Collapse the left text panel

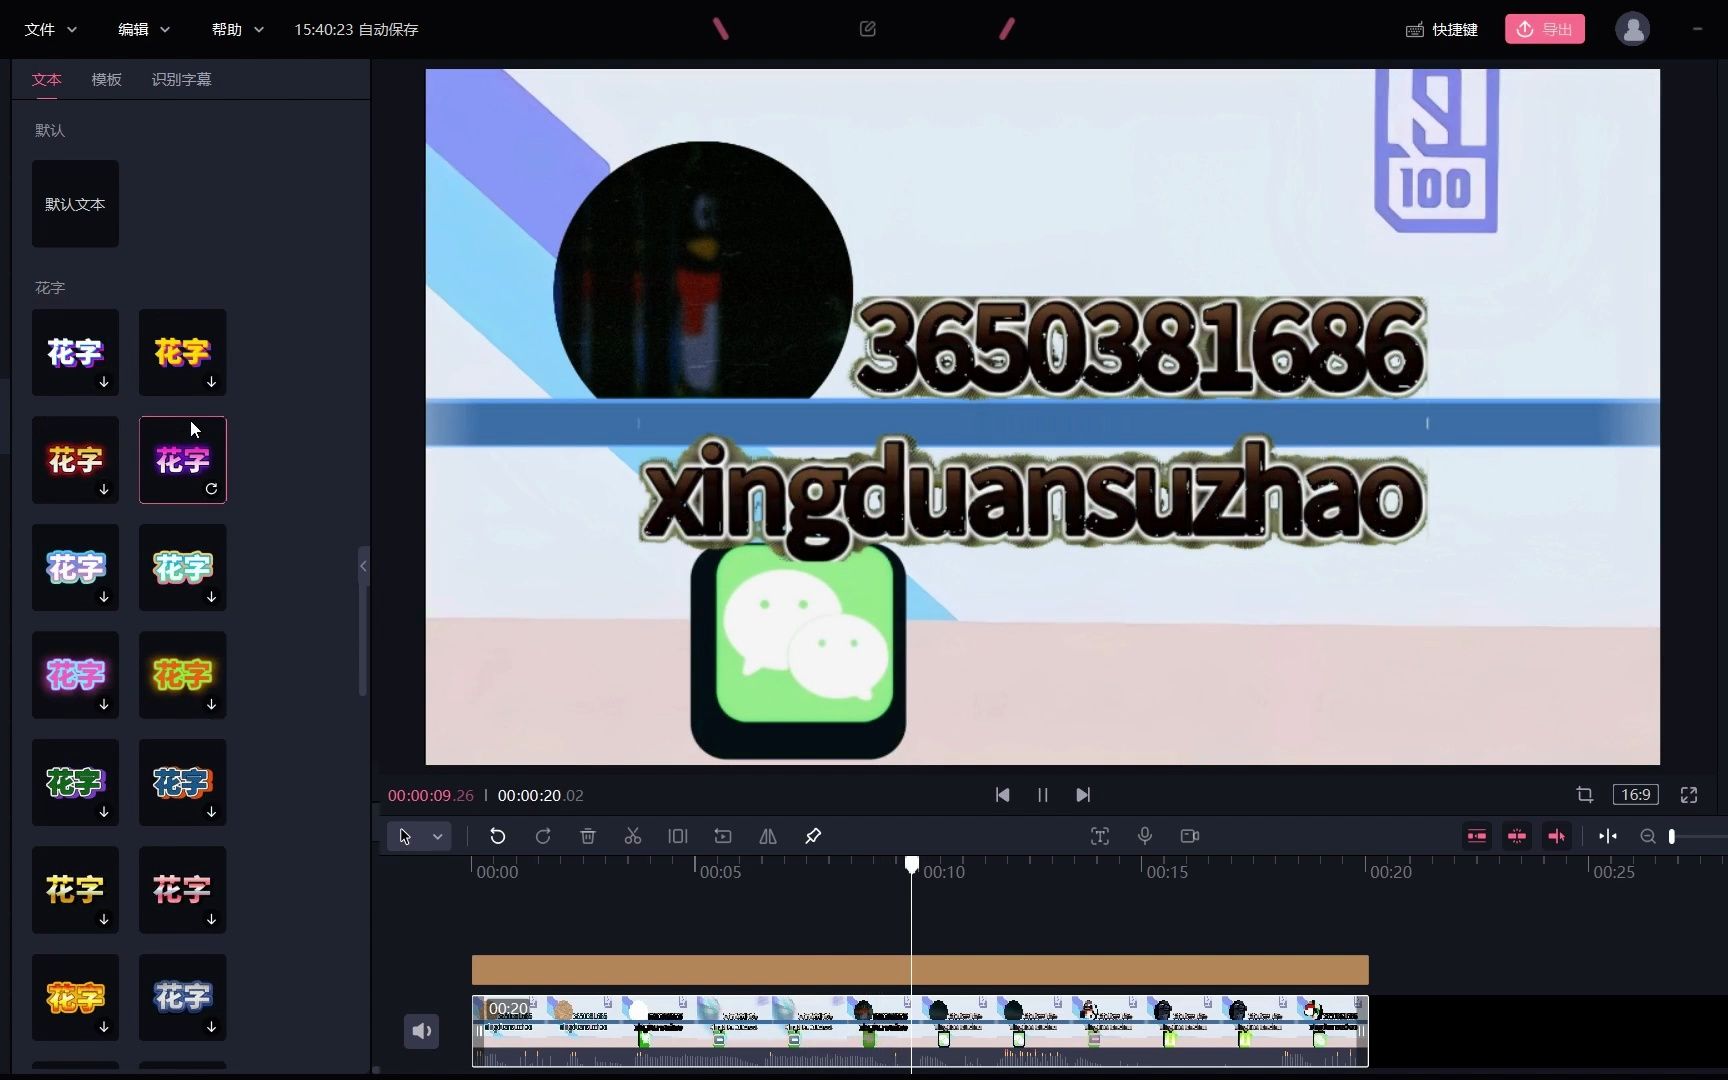[x=363, y=566]
